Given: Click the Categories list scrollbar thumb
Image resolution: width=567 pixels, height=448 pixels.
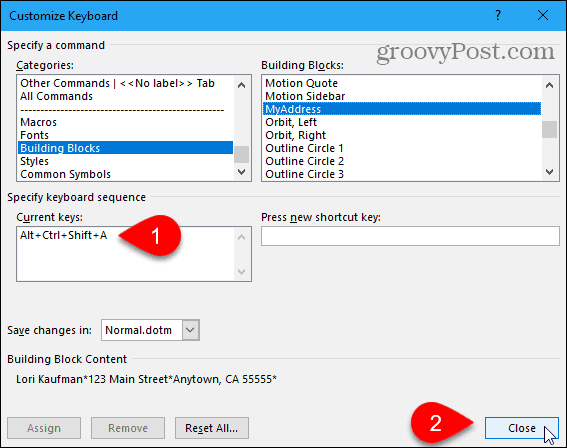Looking at the screenshot, I should pos(242,154).
